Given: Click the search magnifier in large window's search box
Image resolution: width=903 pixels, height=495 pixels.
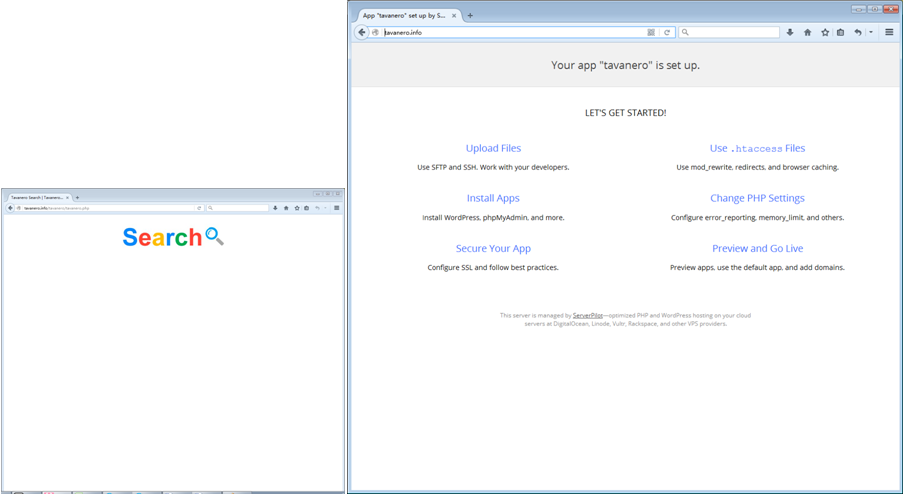Looking at the screenshot, I should point(685,32).
